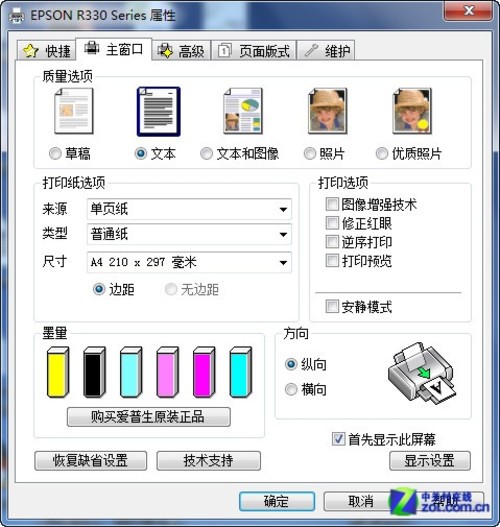Expand the 类型 paper type dropdown
Viewport: 500px width, 527px height.
click(x=189, y=234)
